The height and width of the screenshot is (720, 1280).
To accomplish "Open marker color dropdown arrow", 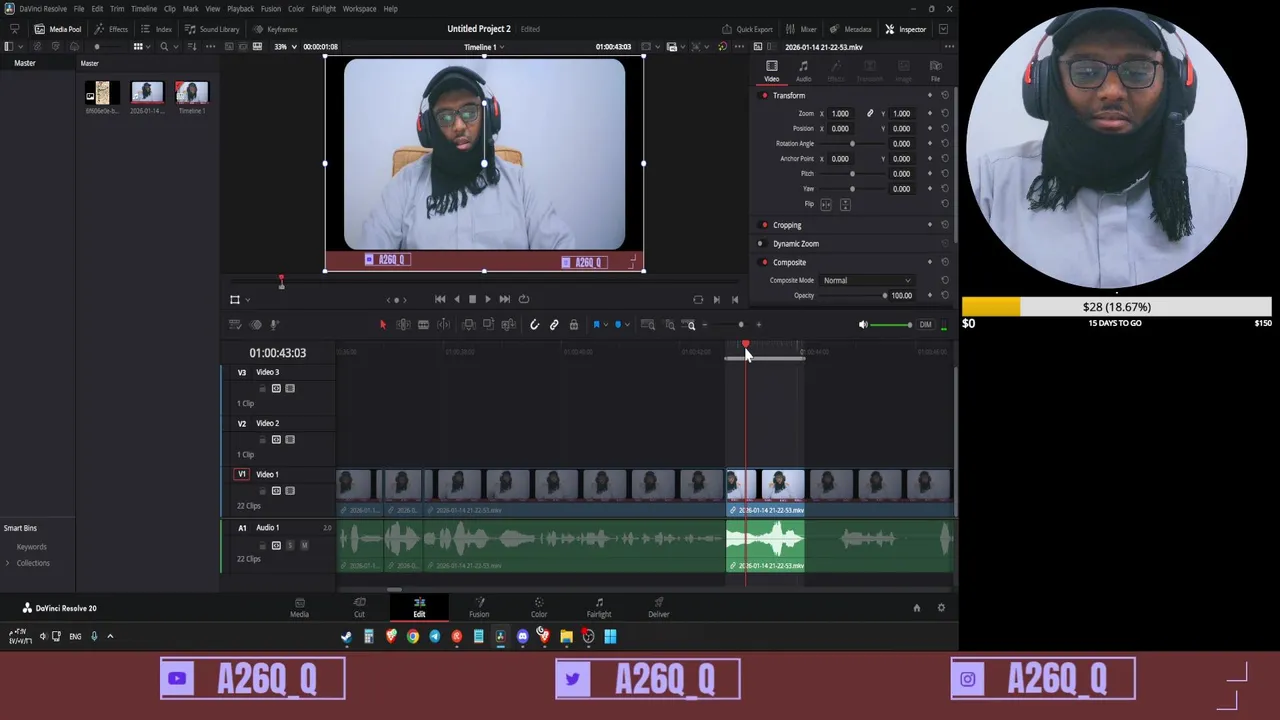I will [x=626, y=325].
